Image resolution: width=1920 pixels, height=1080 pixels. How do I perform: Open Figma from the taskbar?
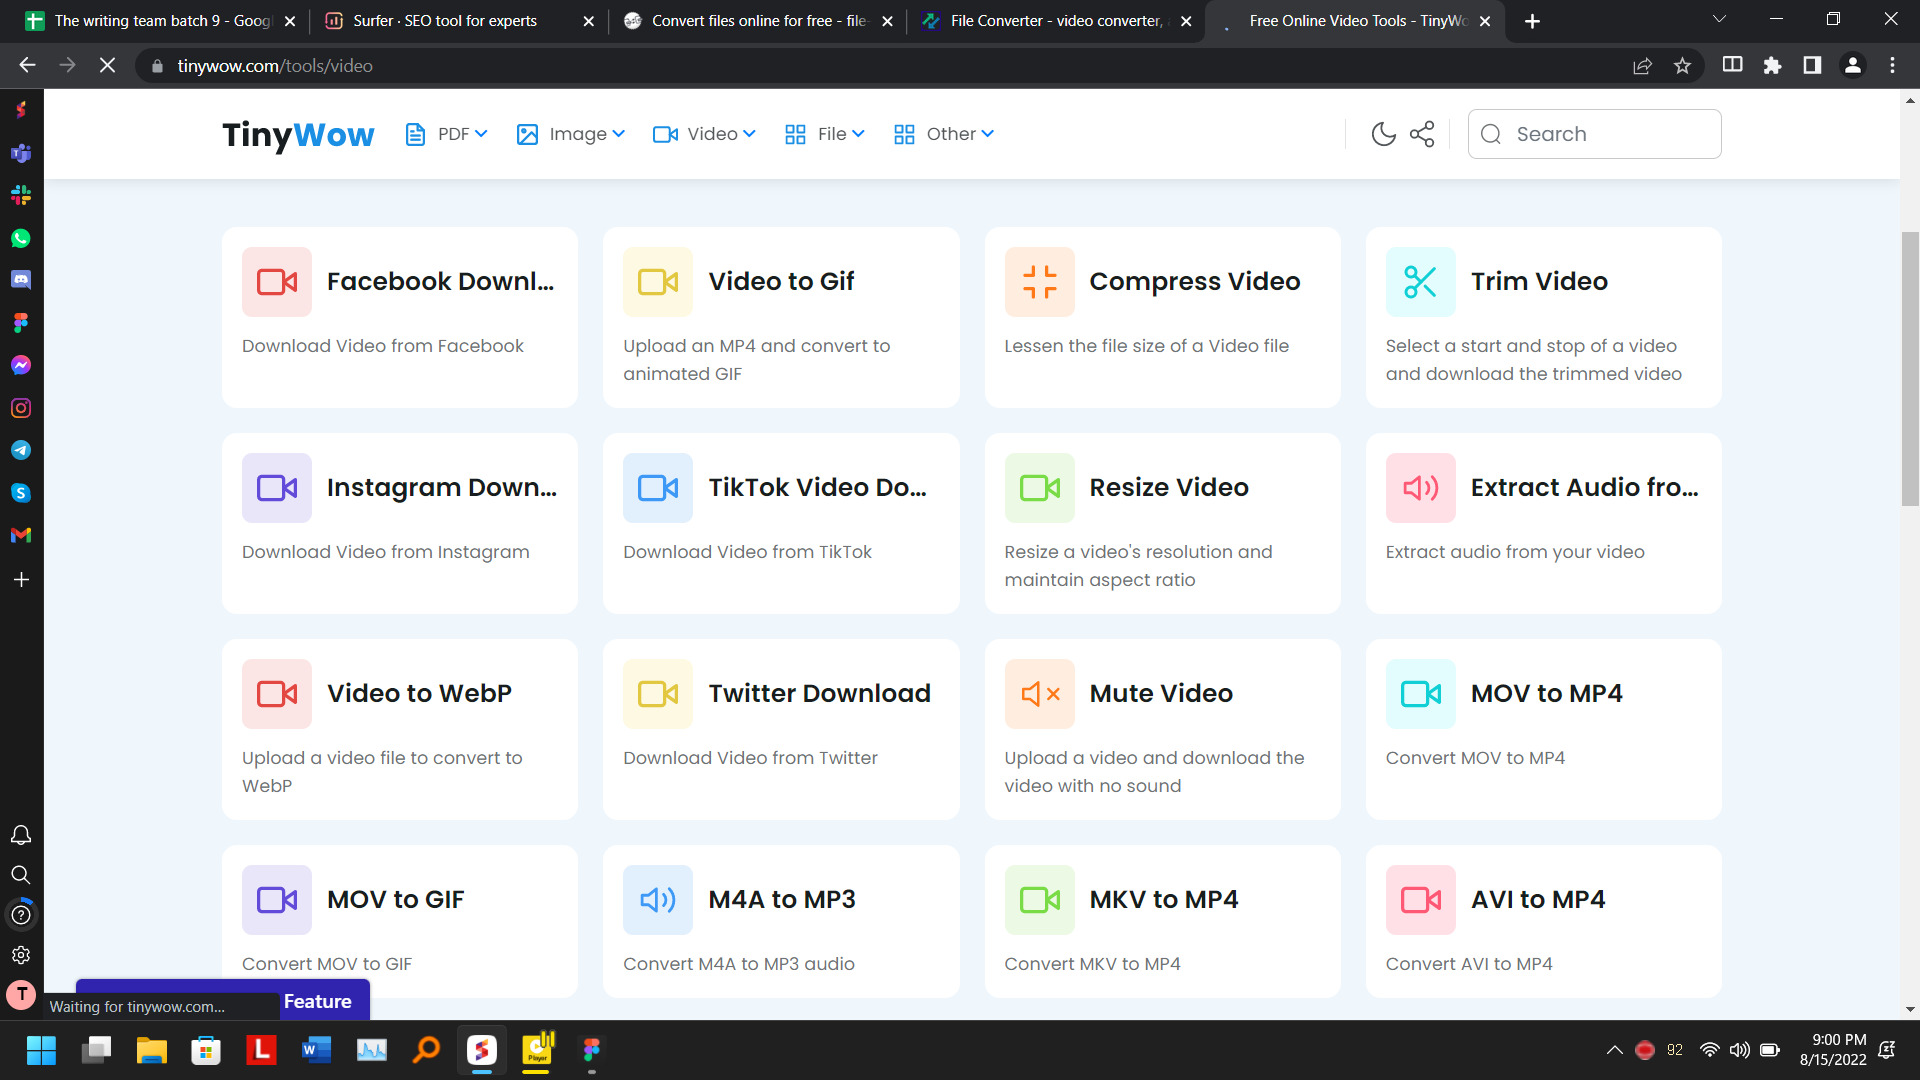pyautogui.click(x=591, y=1050)
